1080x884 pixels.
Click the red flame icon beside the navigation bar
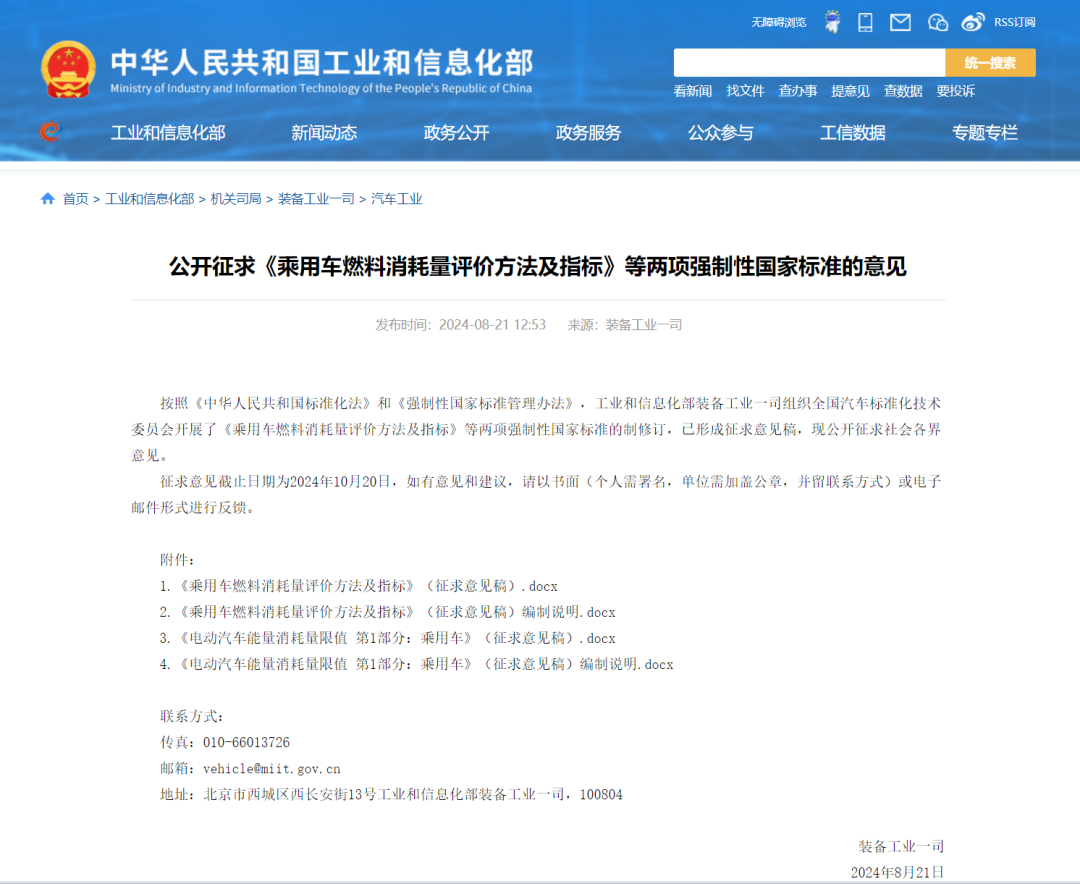point(47,132)
